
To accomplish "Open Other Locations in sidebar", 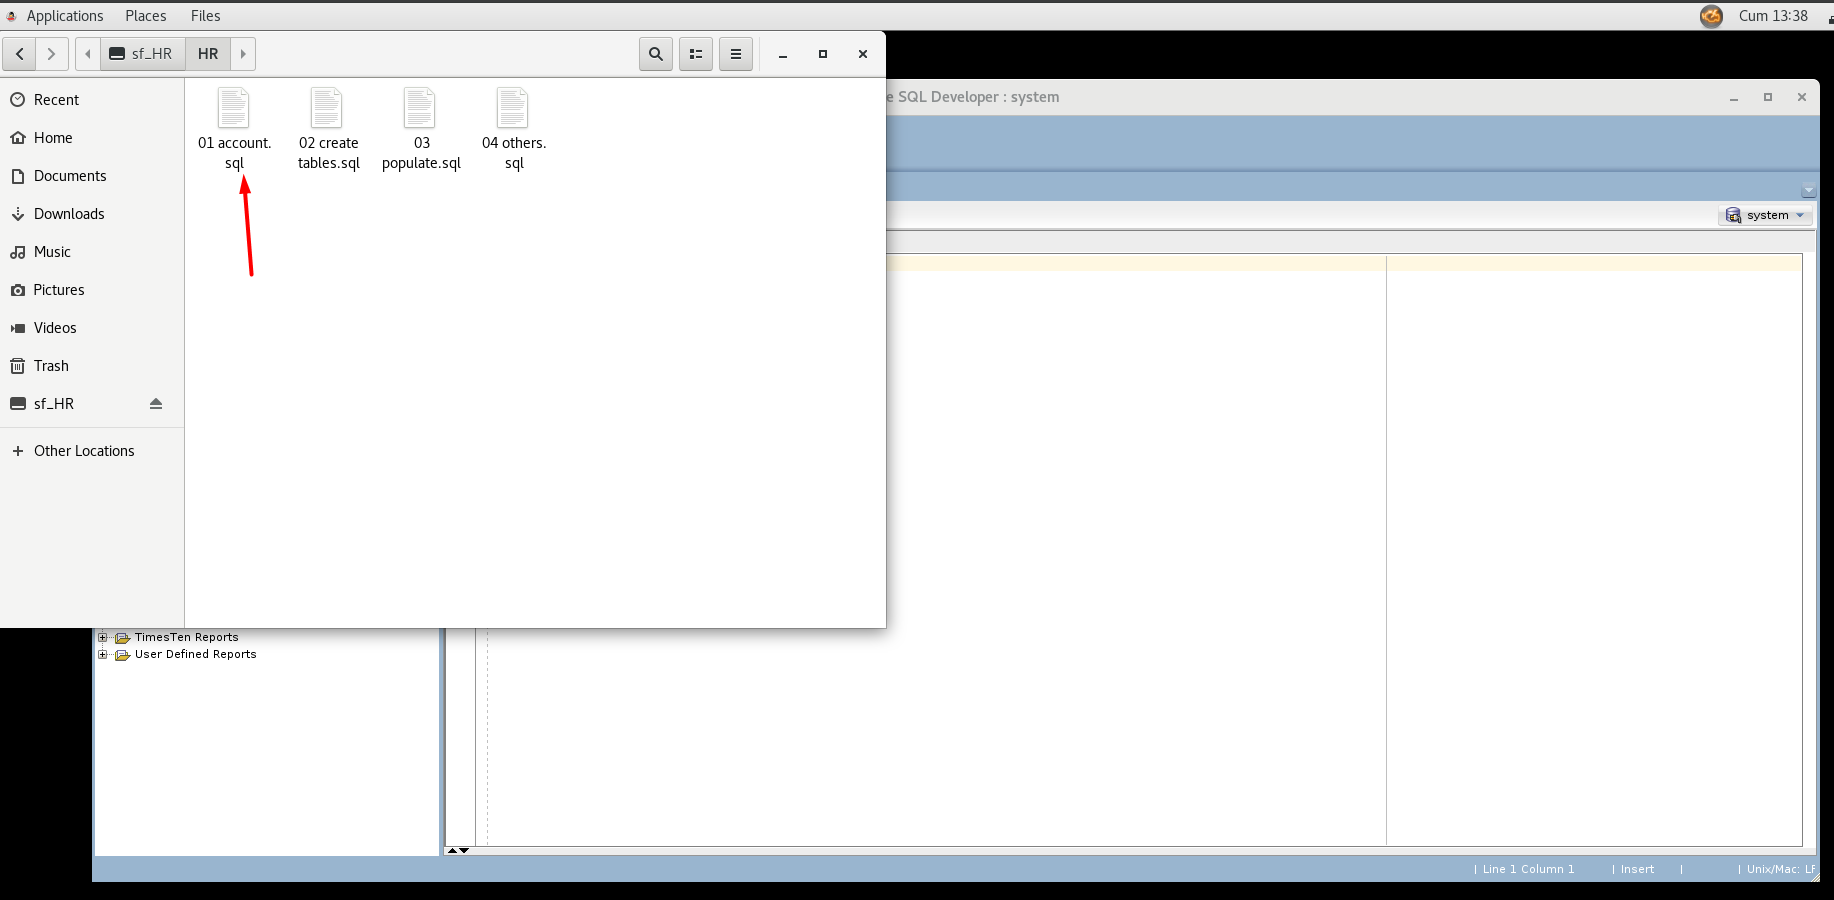I will coord(84,451).
